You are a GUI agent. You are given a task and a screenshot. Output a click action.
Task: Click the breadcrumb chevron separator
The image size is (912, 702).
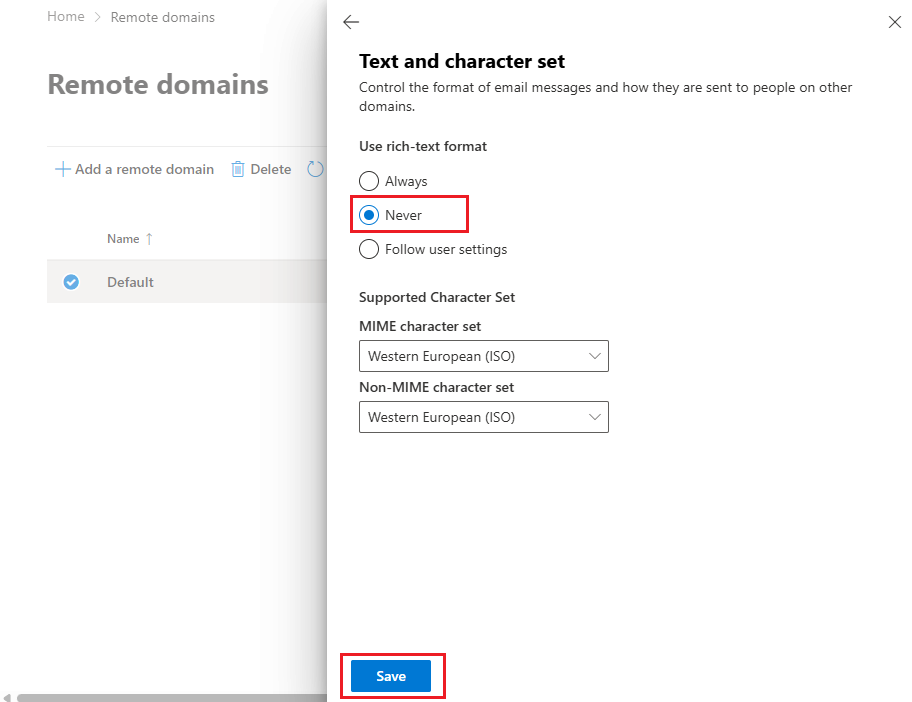[98, 17]
